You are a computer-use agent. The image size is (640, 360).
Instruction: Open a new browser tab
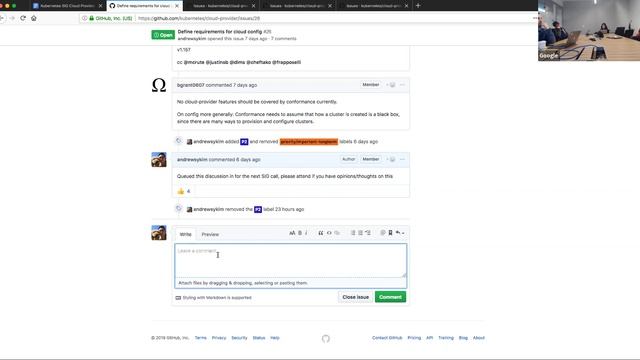tap(418, 6)
